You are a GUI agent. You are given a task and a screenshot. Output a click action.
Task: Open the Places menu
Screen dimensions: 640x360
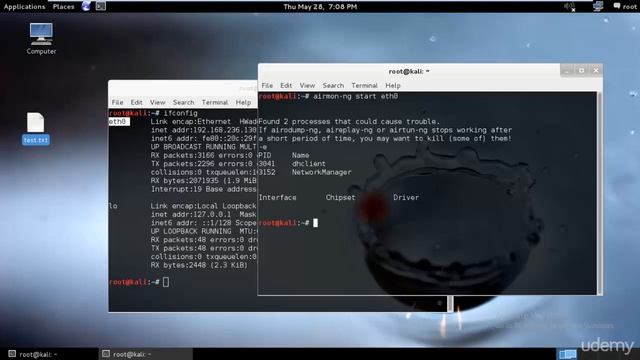[63, 7]
